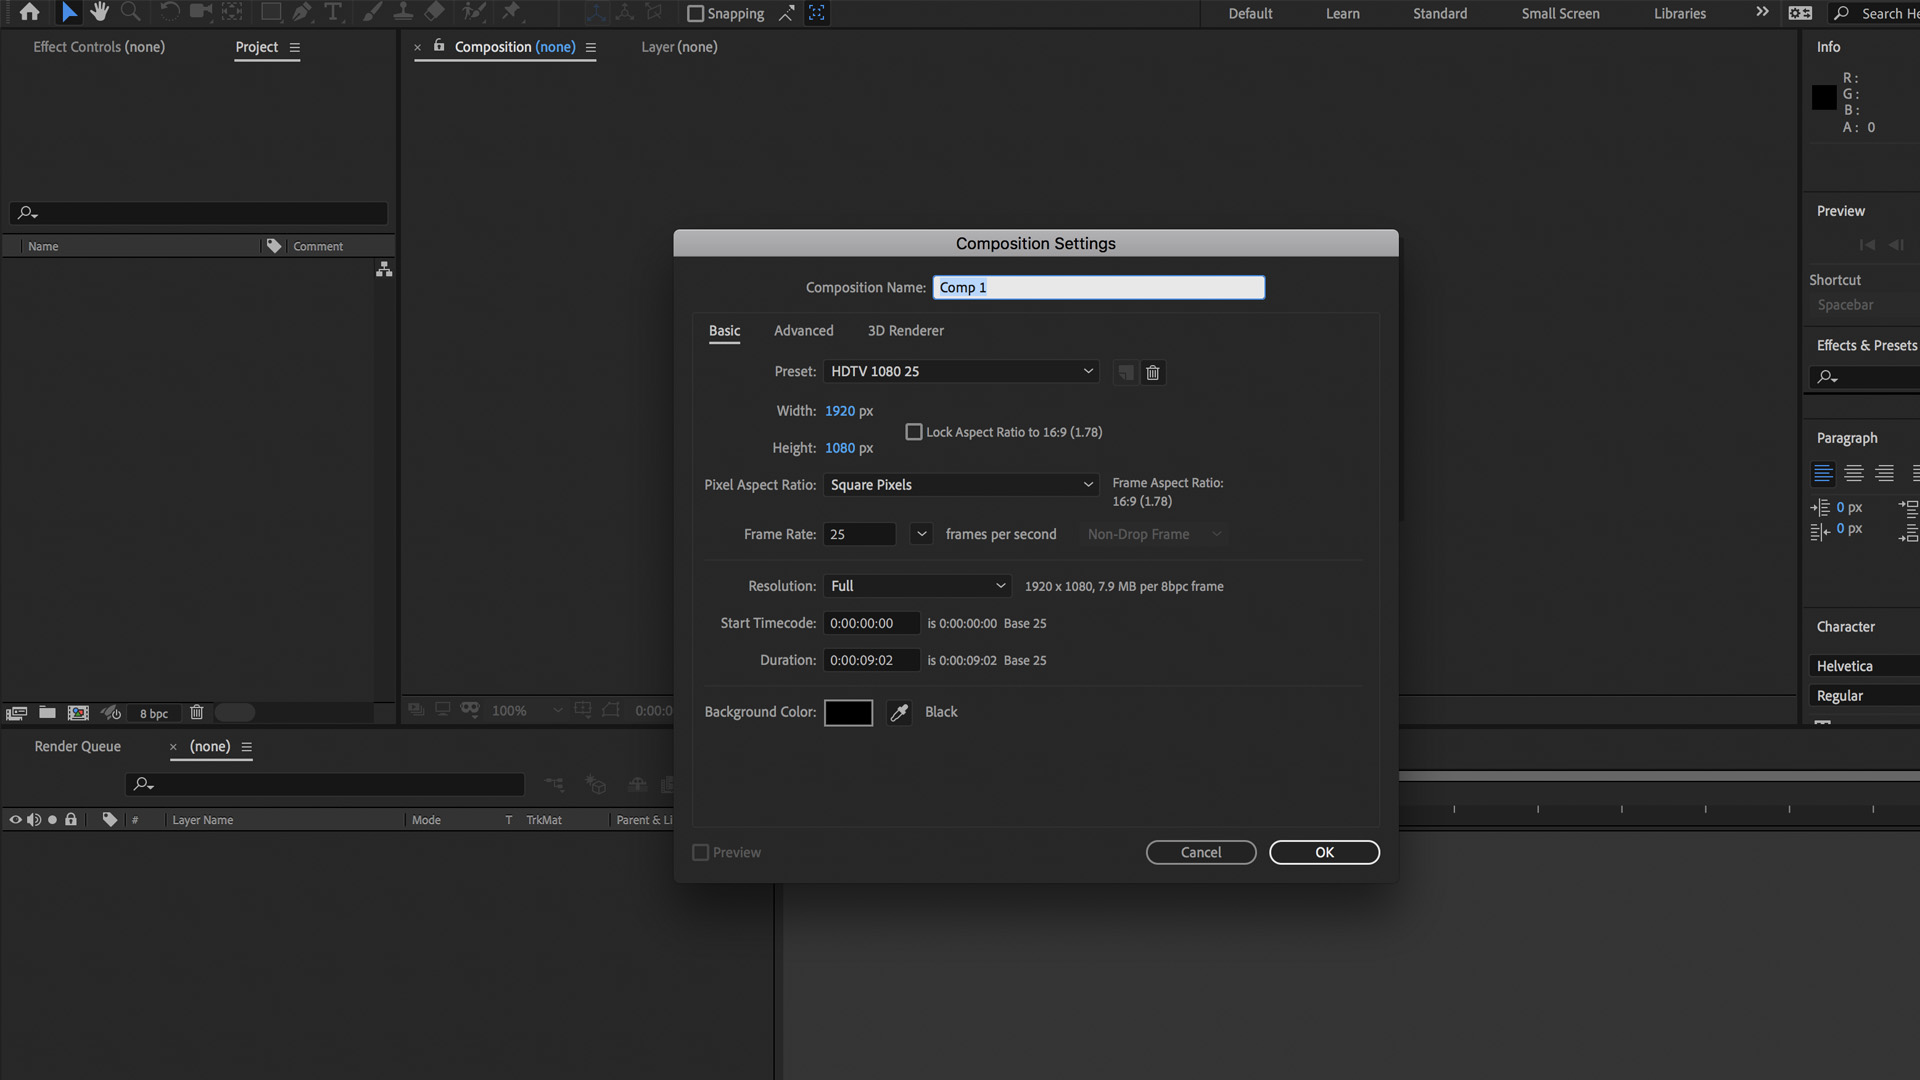Click the OK button
This screenshot has width=1920, height=1080.
(x=1324, y=852)
